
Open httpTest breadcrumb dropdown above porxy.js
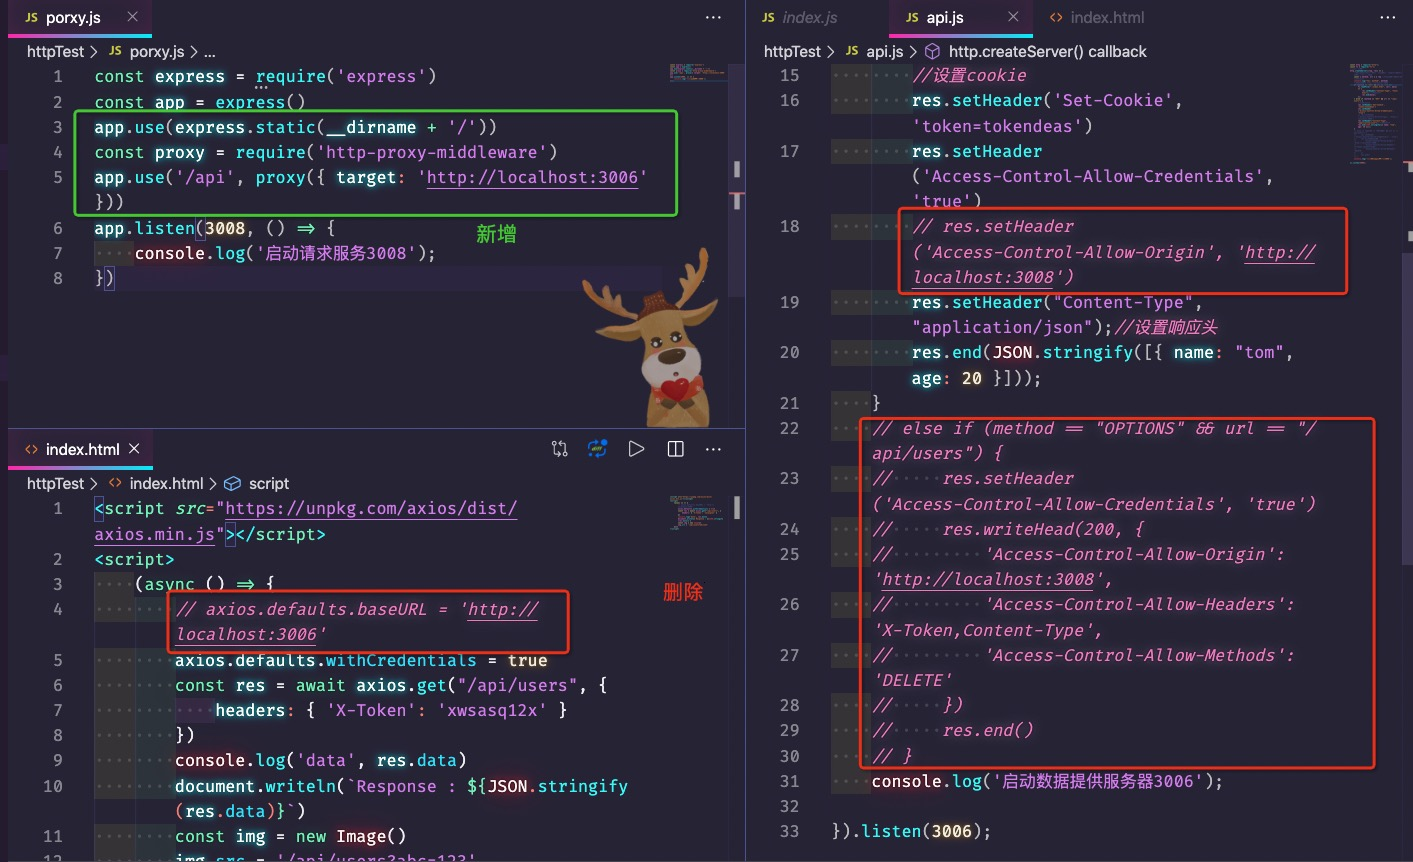coord(55,51)
